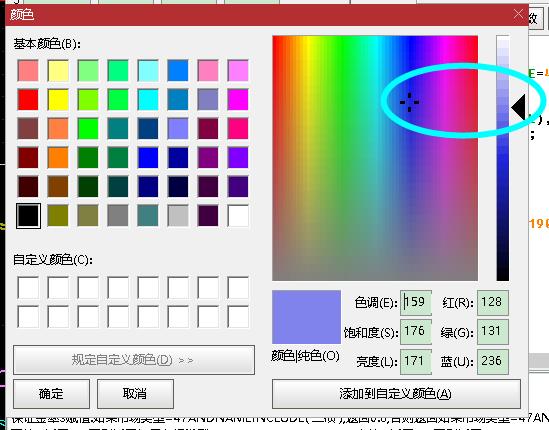Pick the light magenta swatch in top row
Image resolution: width=549 pixels, height=430 pixels.
[238, 70]
